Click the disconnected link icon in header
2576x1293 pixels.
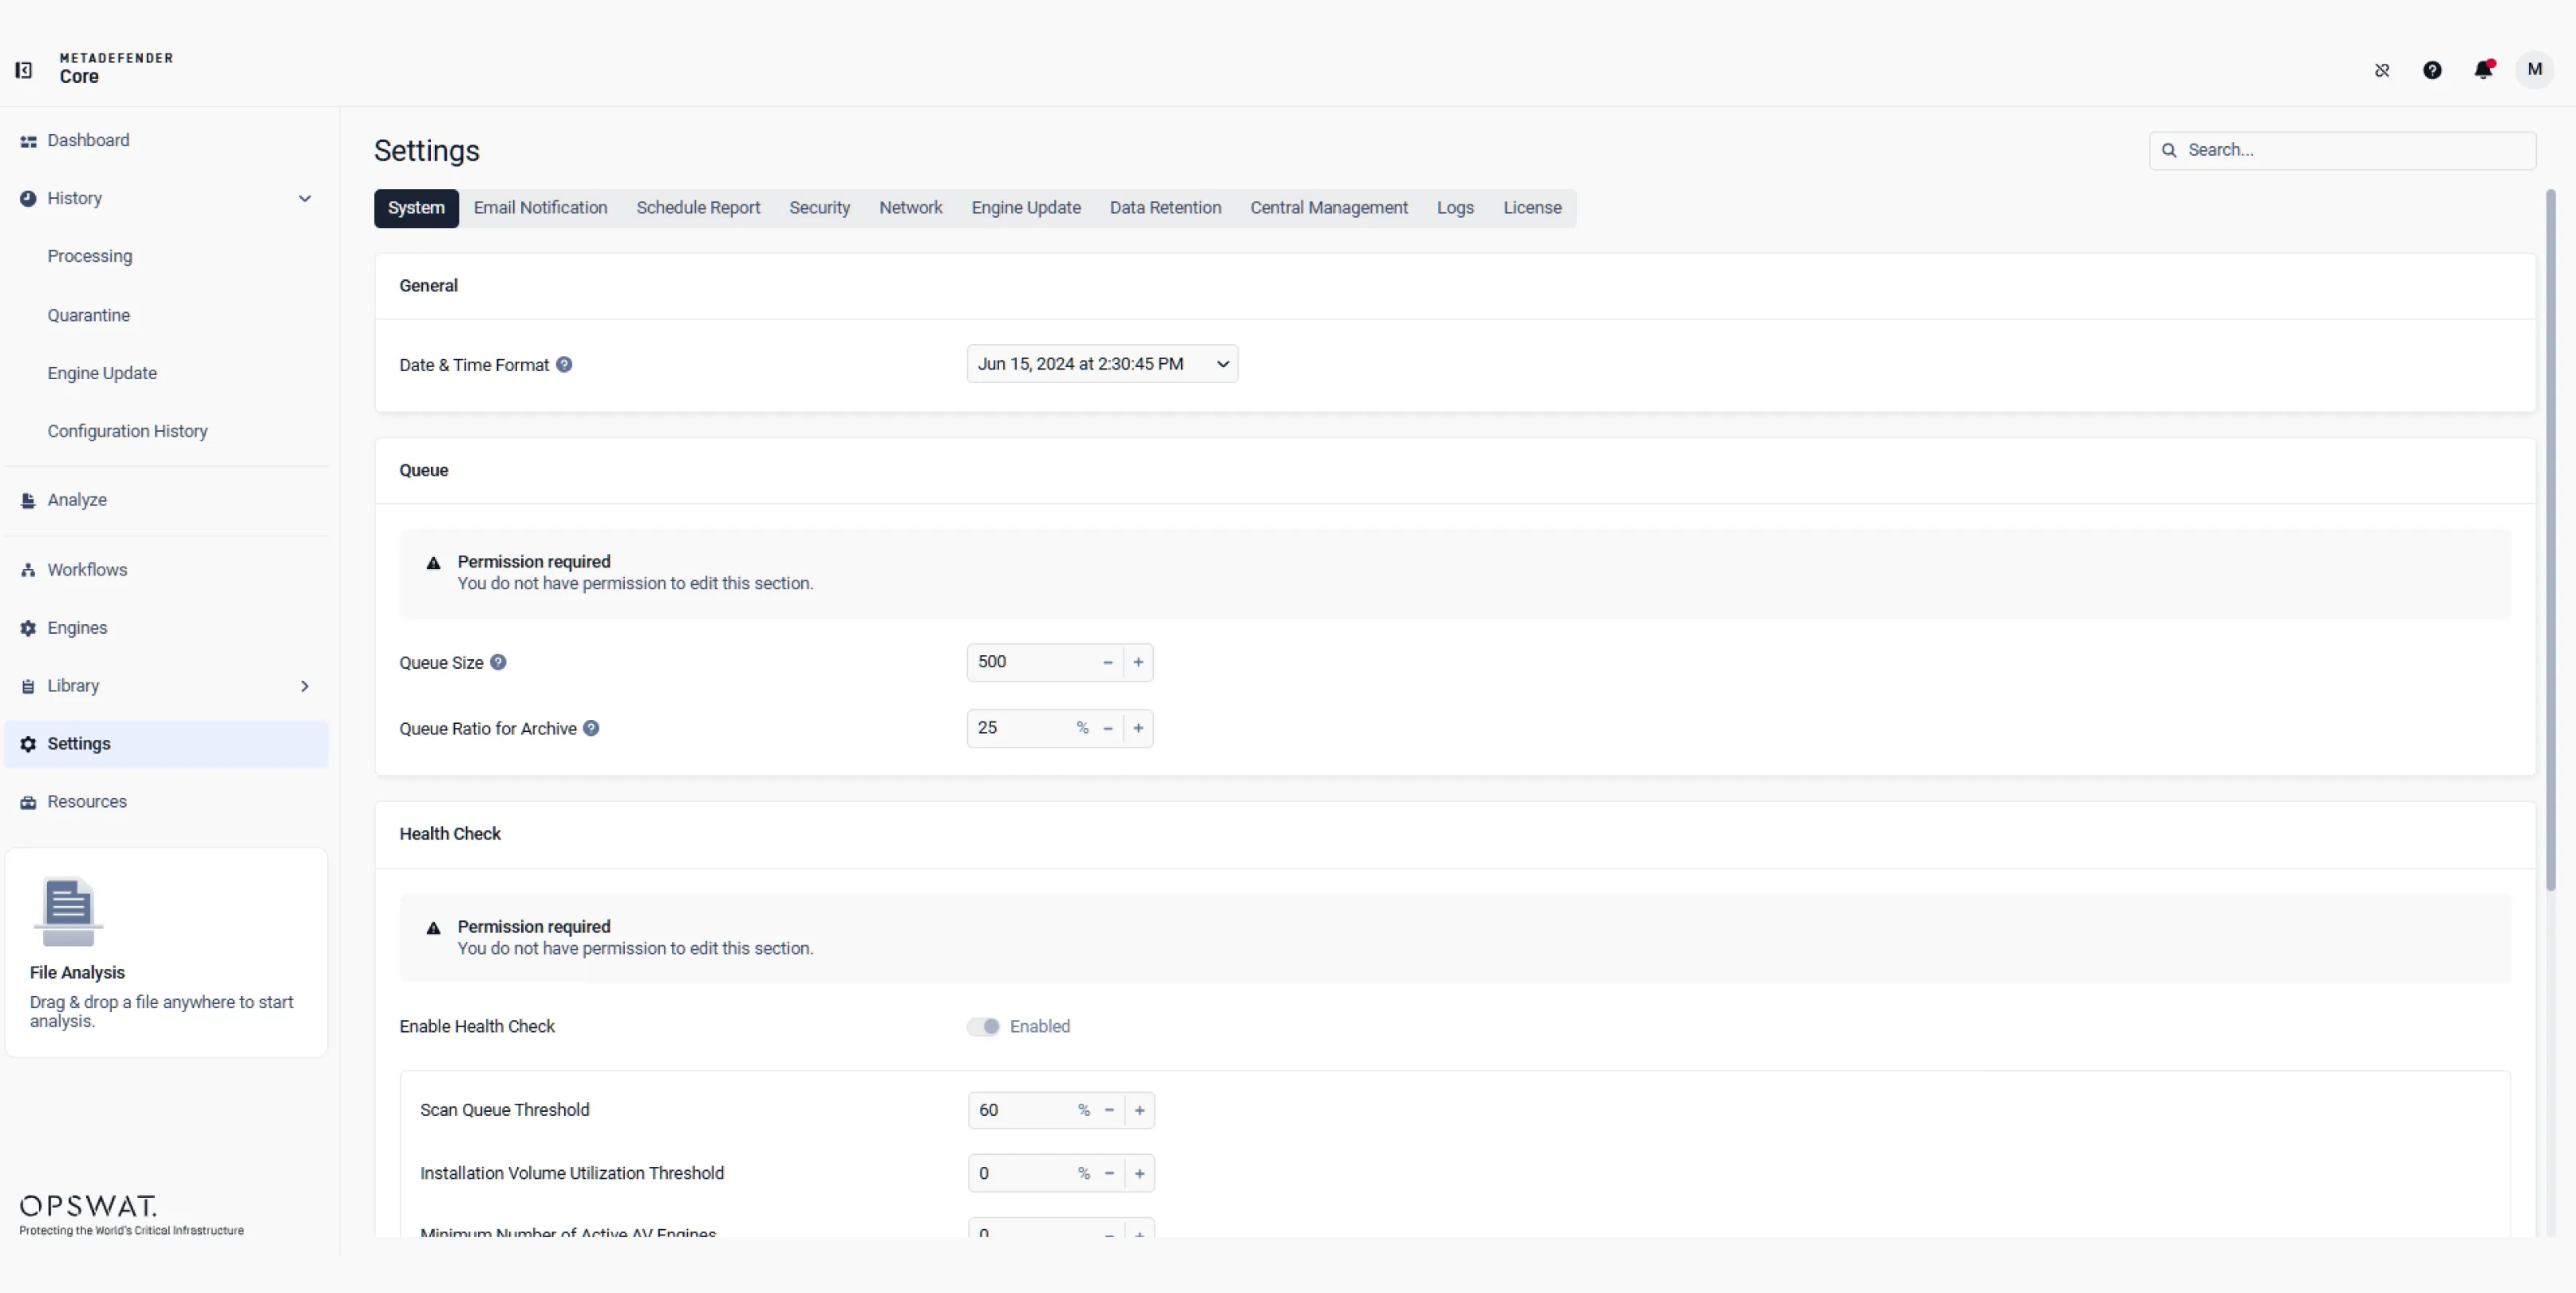[x=2382, y=70]
